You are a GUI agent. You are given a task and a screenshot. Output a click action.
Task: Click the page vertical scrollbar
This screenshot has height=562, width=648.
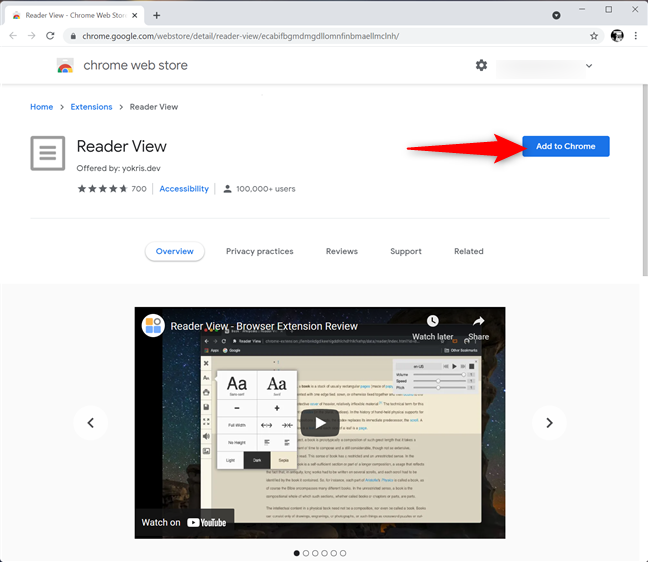coord(645,180)
